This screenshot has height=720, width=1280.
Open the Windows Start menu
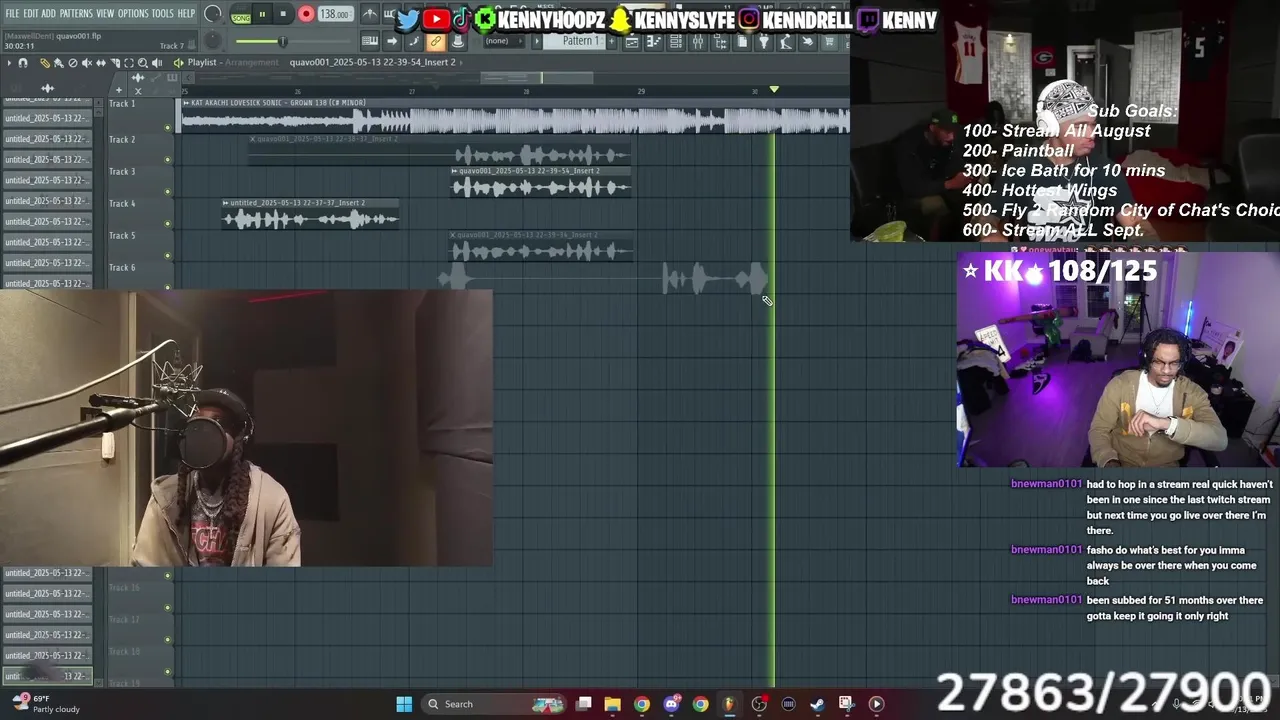point(404,704)
